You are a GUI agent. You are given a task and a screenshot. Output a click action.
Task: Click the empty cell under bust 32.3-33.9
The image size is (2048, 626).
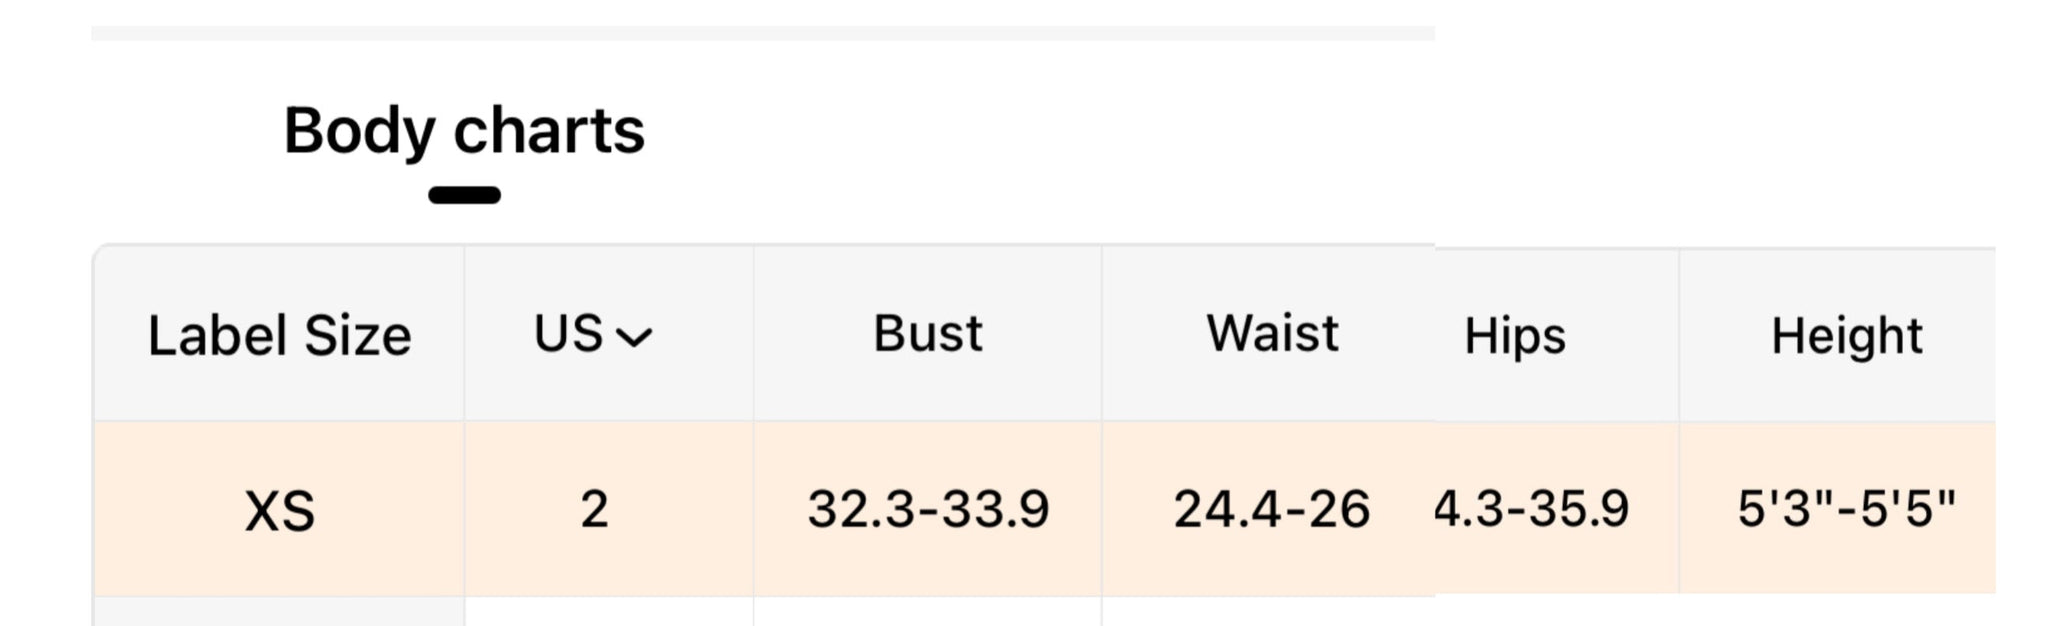tap(927, 612)
